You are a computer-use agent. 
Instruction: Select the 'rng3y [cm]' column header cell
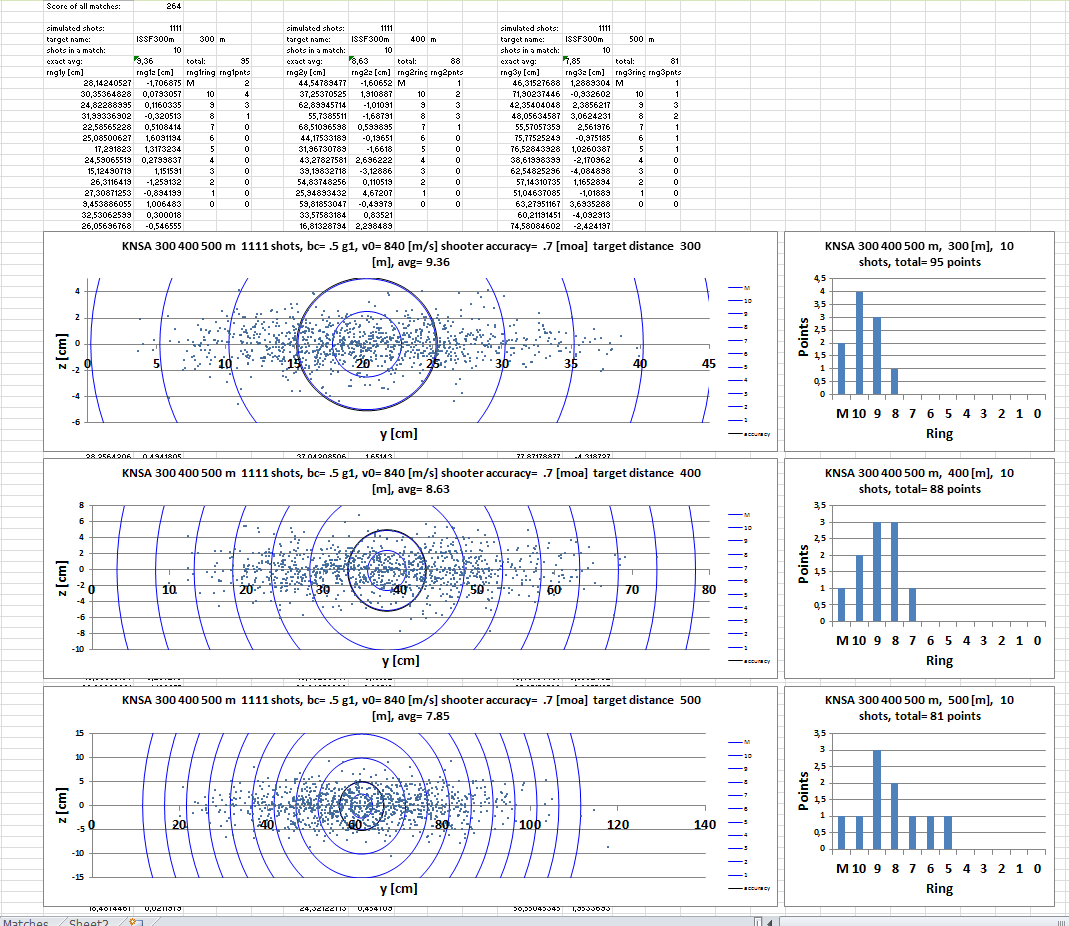pos(531,72)
